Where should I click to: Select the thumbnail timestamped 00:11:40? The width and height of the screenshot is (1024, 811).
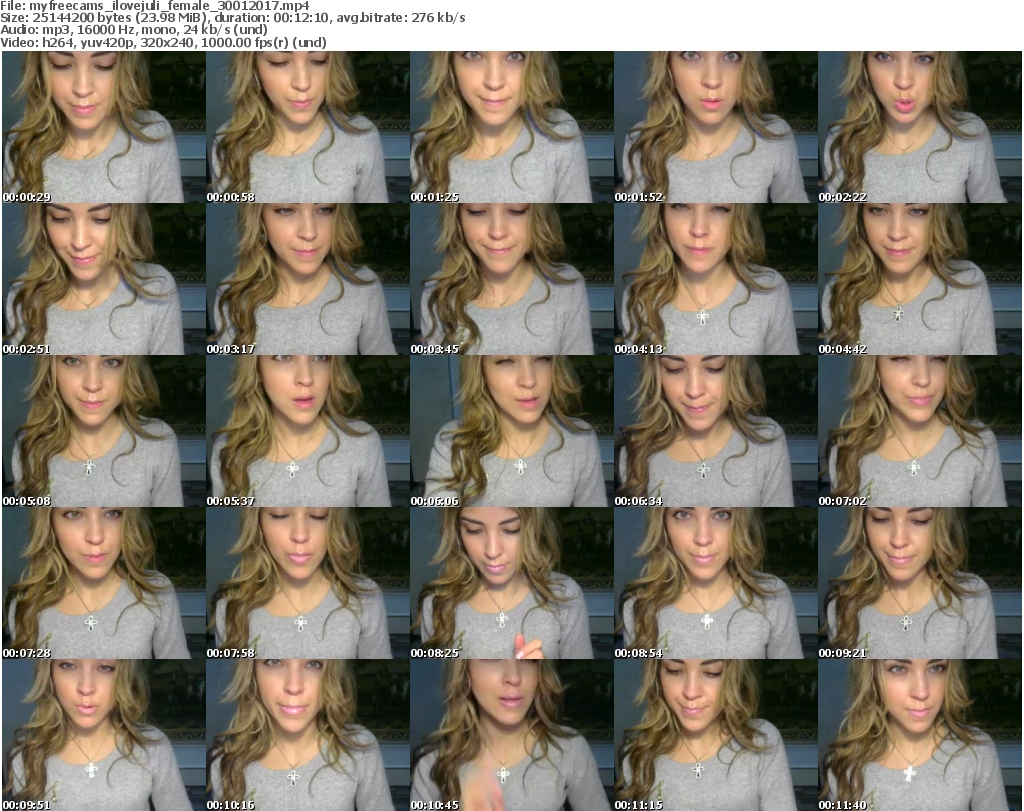pyautogui.click(x=920, y=735)
